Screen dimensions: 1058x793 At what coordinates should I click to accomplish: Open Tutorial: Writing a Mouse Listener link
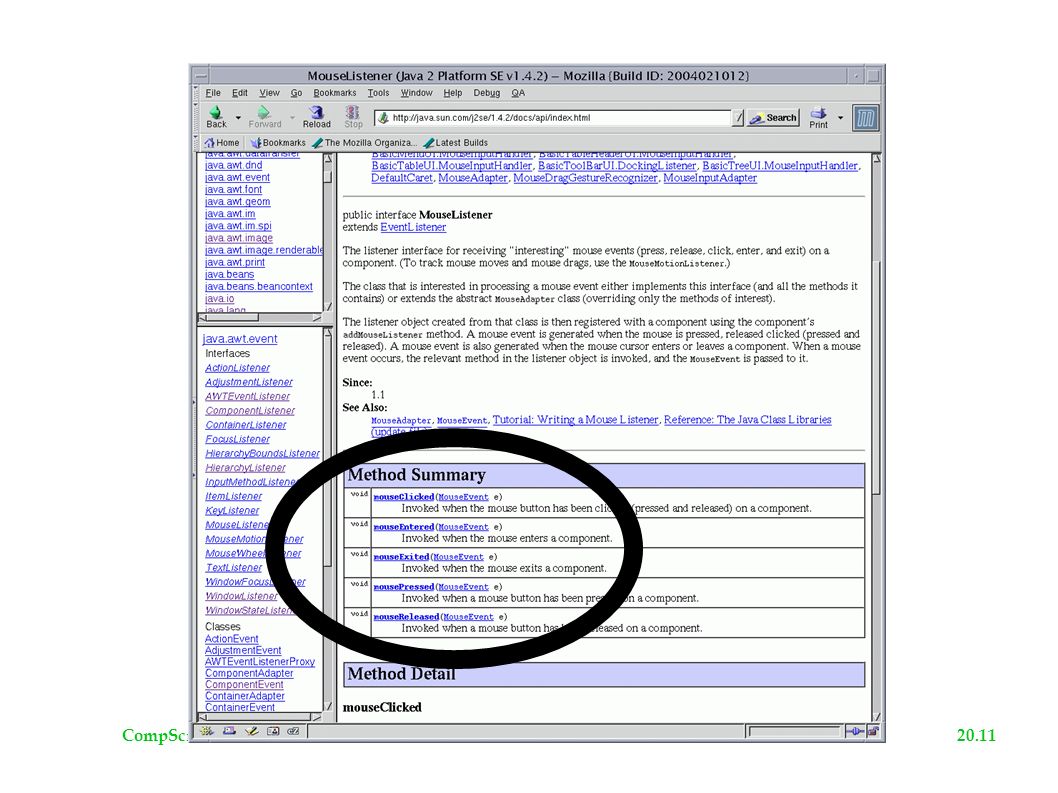pyautogui.click(x=576, y=420)
